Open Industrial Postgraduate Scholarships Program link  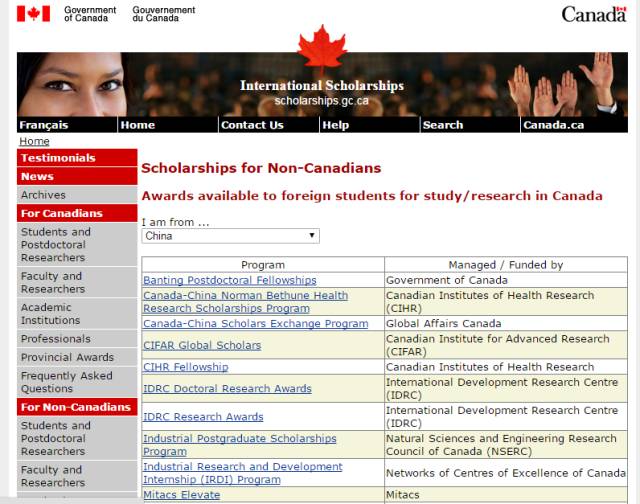click(x=240, y=445)
